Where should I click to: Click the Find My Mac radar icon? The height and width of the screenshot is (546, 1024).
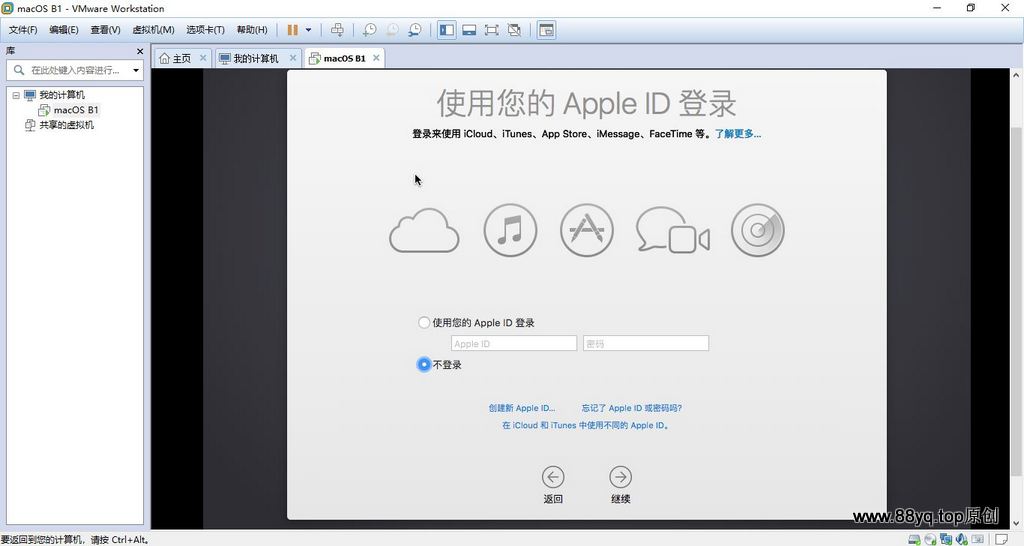click(x=758, y=231)
